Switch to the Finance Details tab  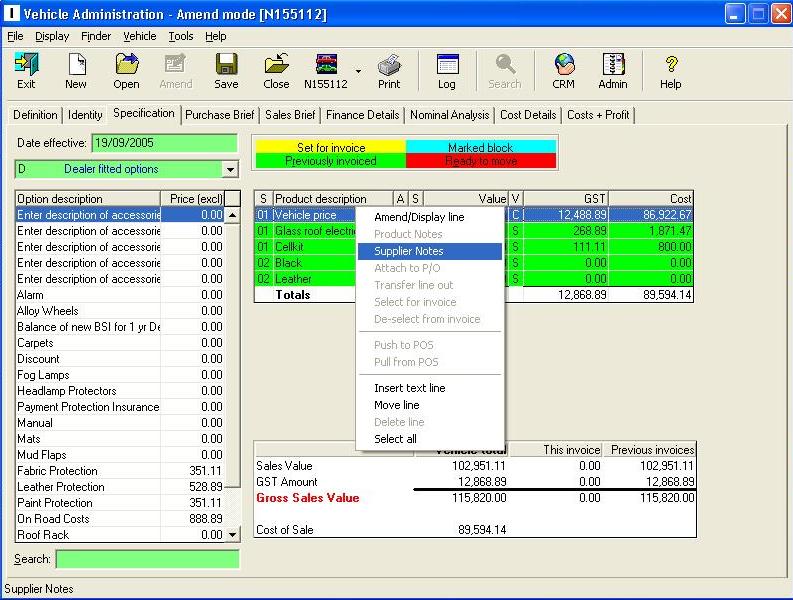(x=363, y=115)
